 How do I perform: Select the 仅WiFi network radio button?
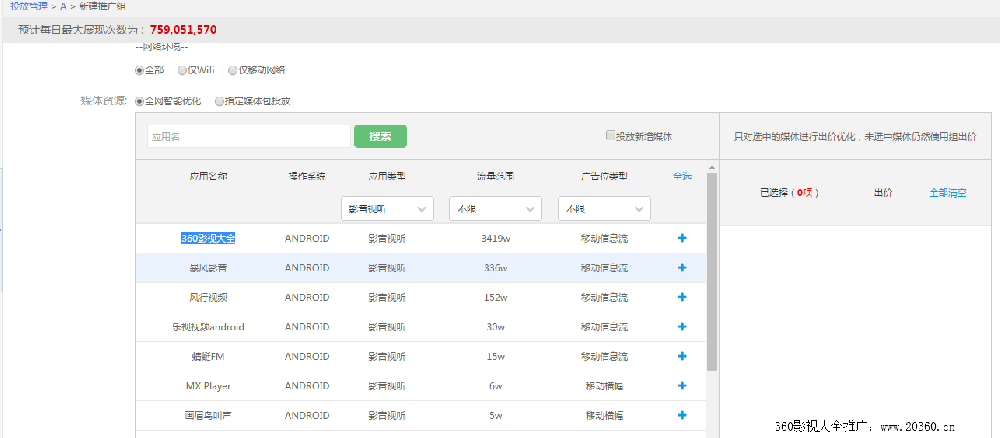click(x=182, y=71)
